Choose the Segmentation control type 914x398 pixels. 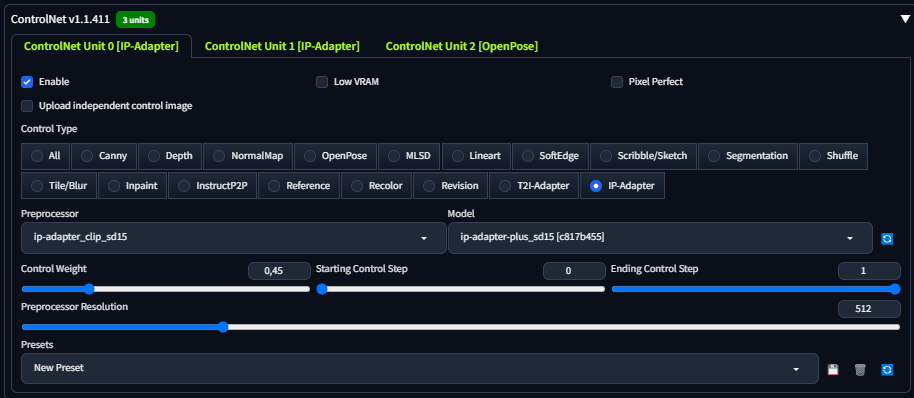[747, 156]
